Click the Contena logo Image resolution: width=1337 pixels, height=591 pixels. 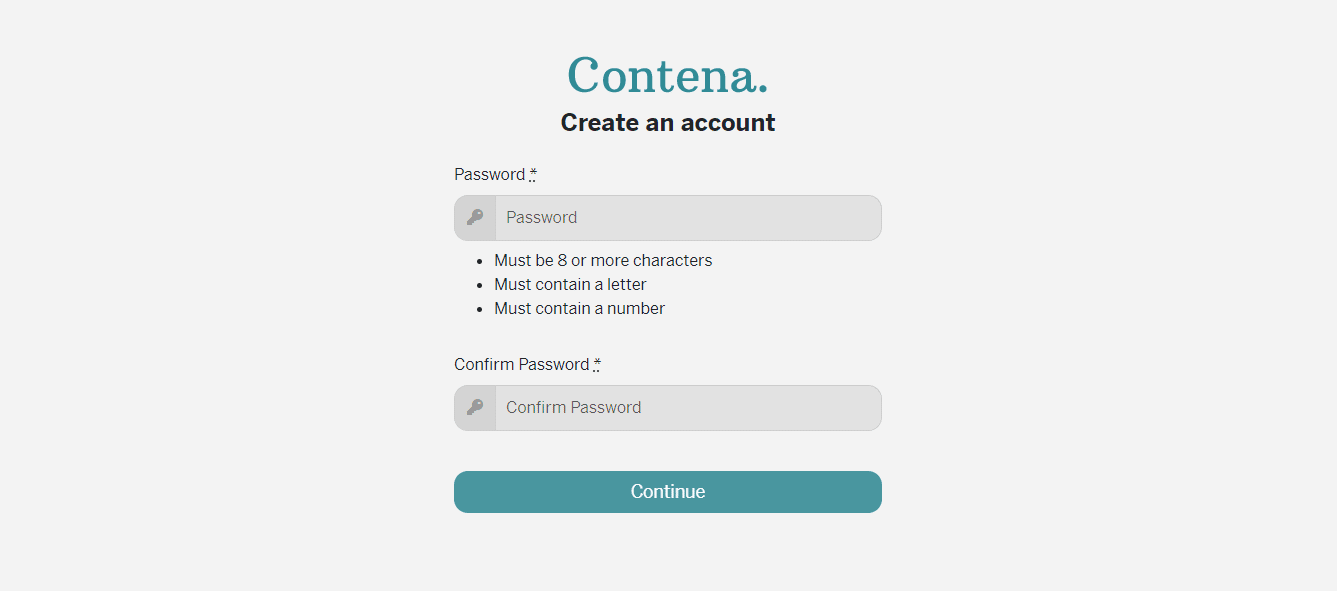coord(667,75)
